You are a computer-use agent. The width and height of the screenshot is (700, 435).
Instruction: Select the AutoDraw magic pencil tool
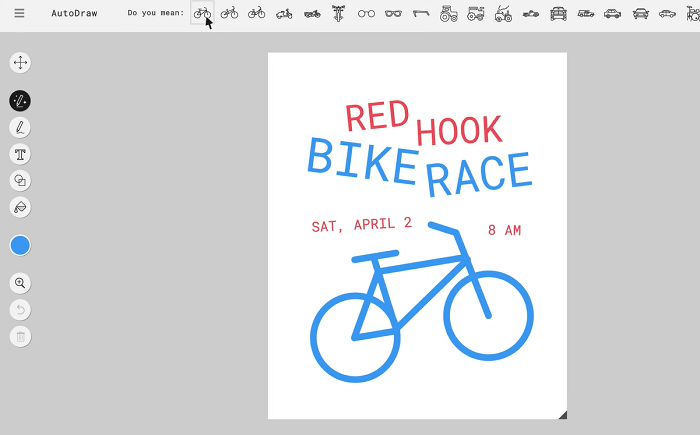click(x=20, y=101)
